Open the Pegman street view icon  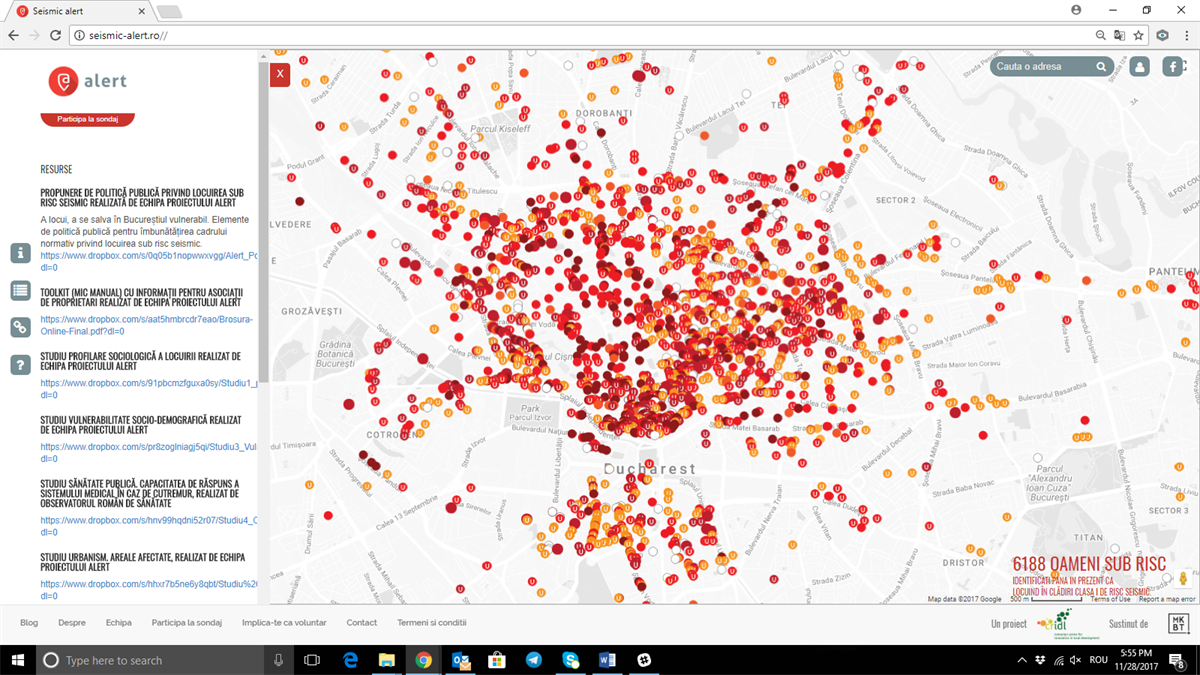(1183, 579)
